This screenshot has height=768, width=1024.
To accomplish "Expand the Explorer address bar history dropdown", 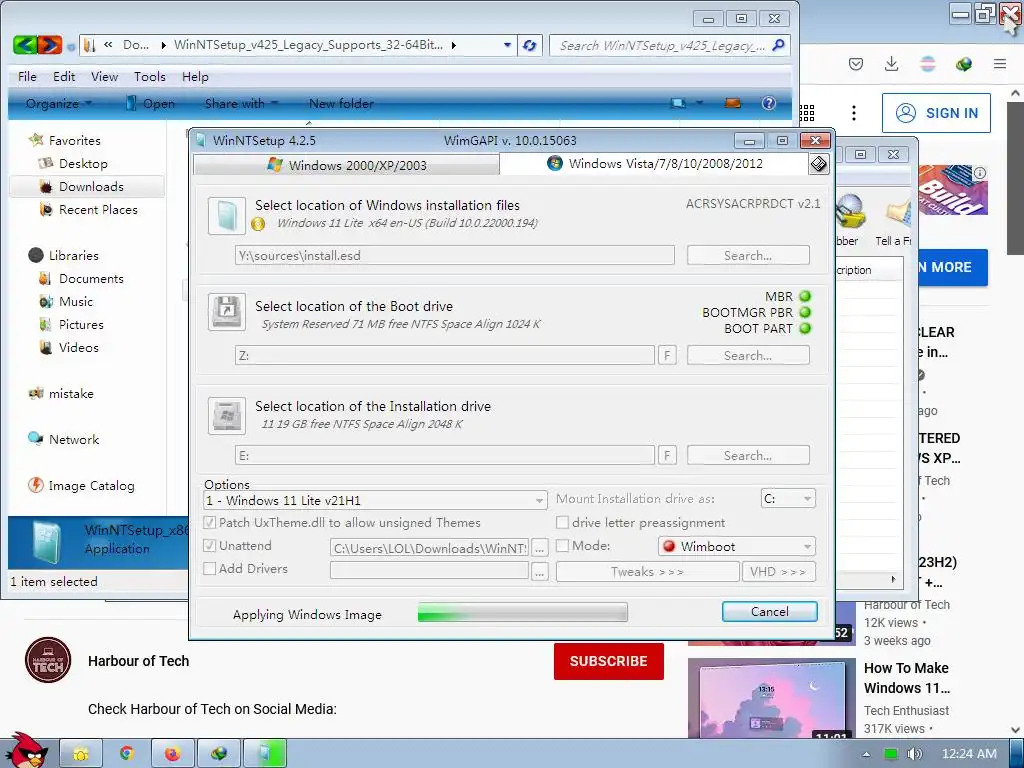I will (x=507, y=45).
